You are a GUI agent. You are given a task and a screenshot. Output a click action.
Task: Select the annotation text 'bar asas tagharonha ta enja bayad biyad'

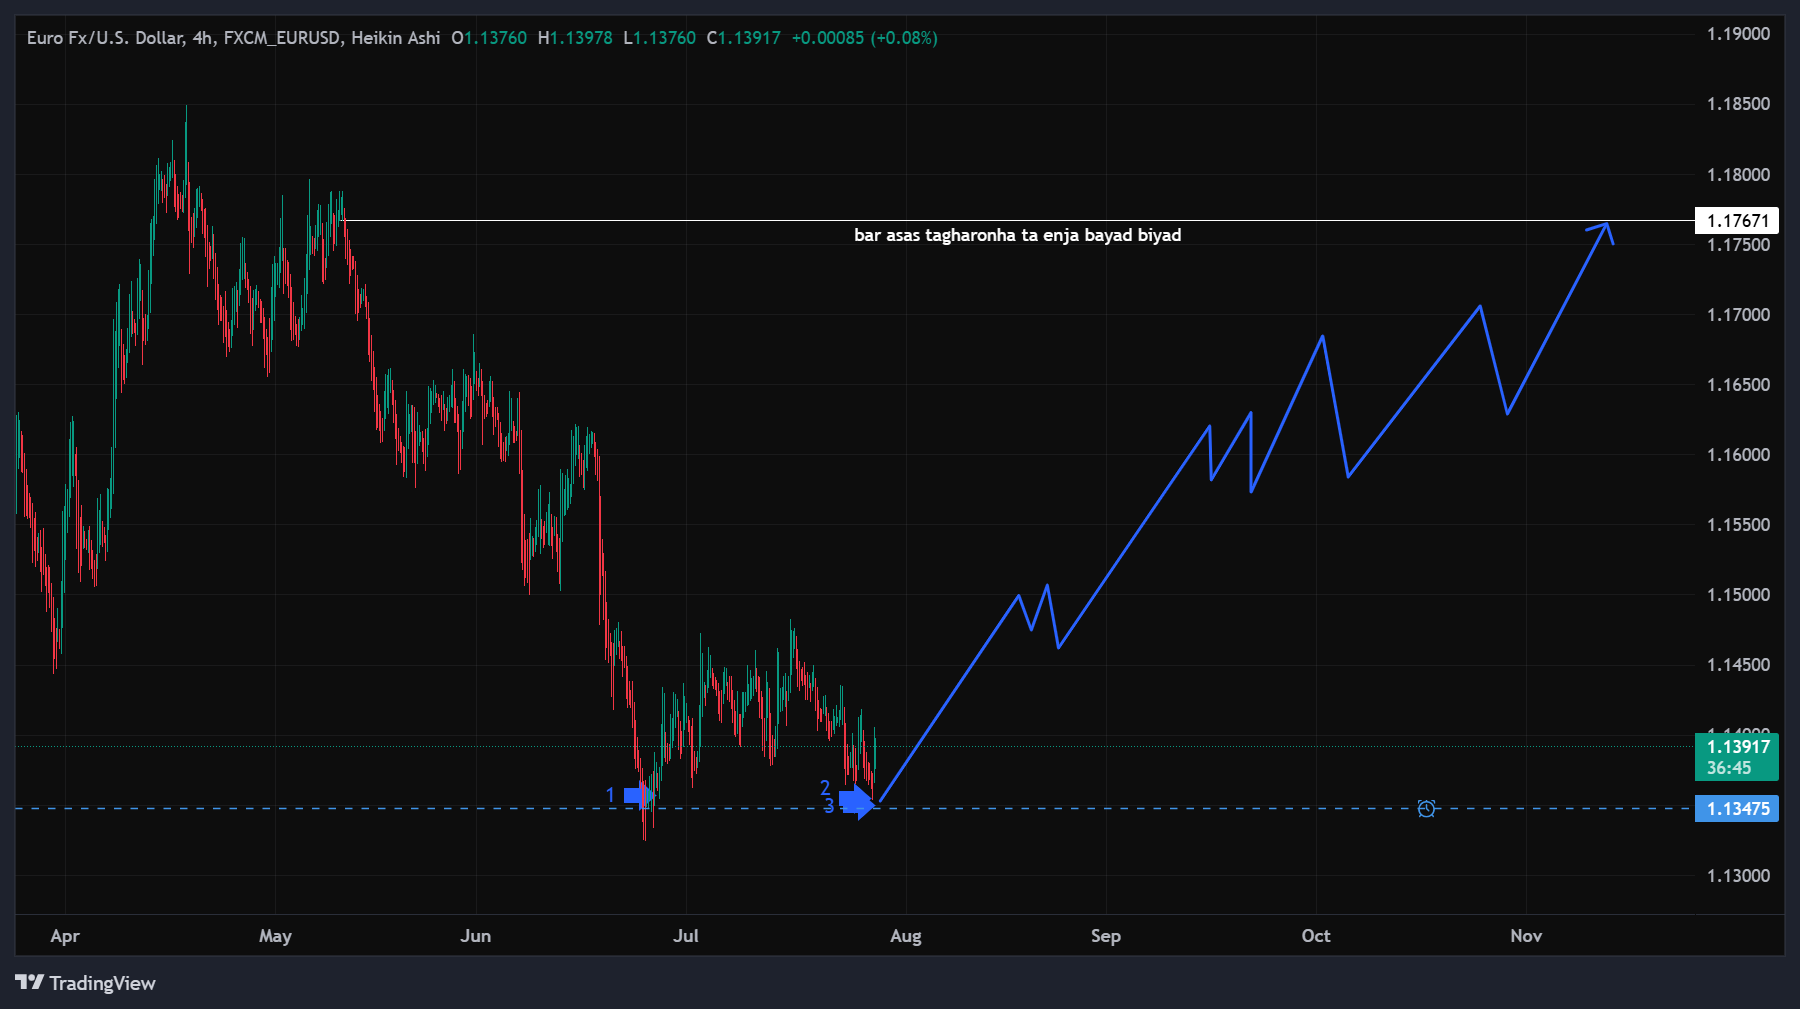tap(1017, 235)
